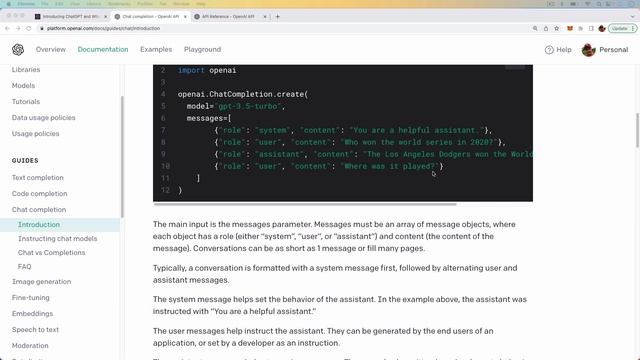Open Instructing chat models sub-item
This screenshot has width=640, height=360.
[x=58, y=239]
